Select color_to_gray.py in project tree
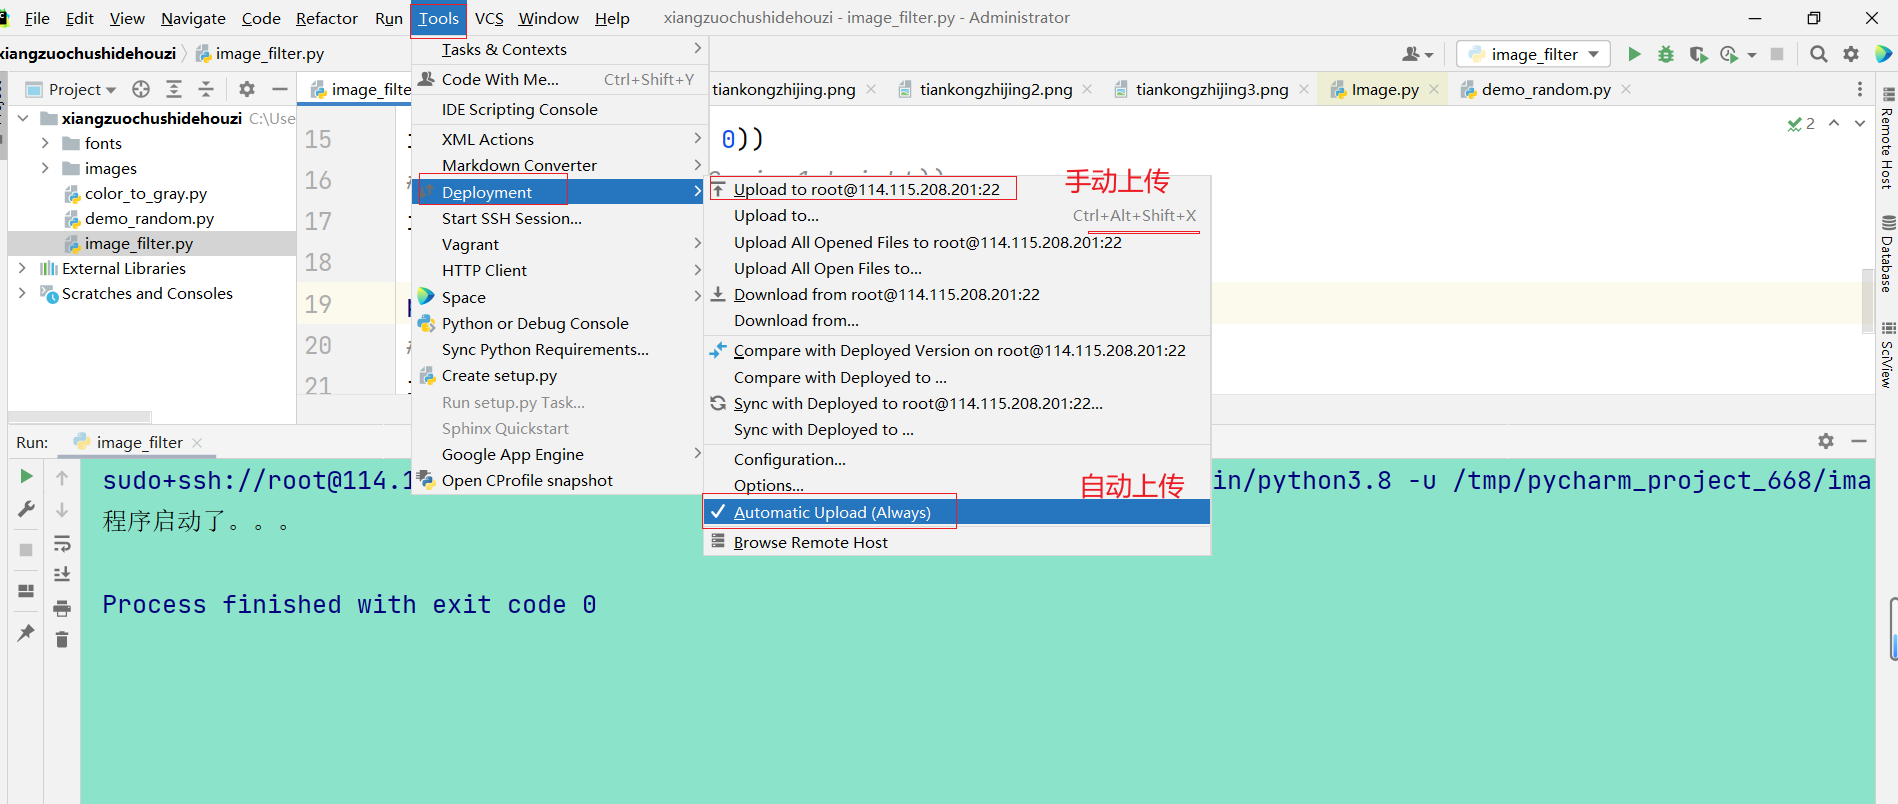Screen dimensions: 1898x804 point(145,193)
